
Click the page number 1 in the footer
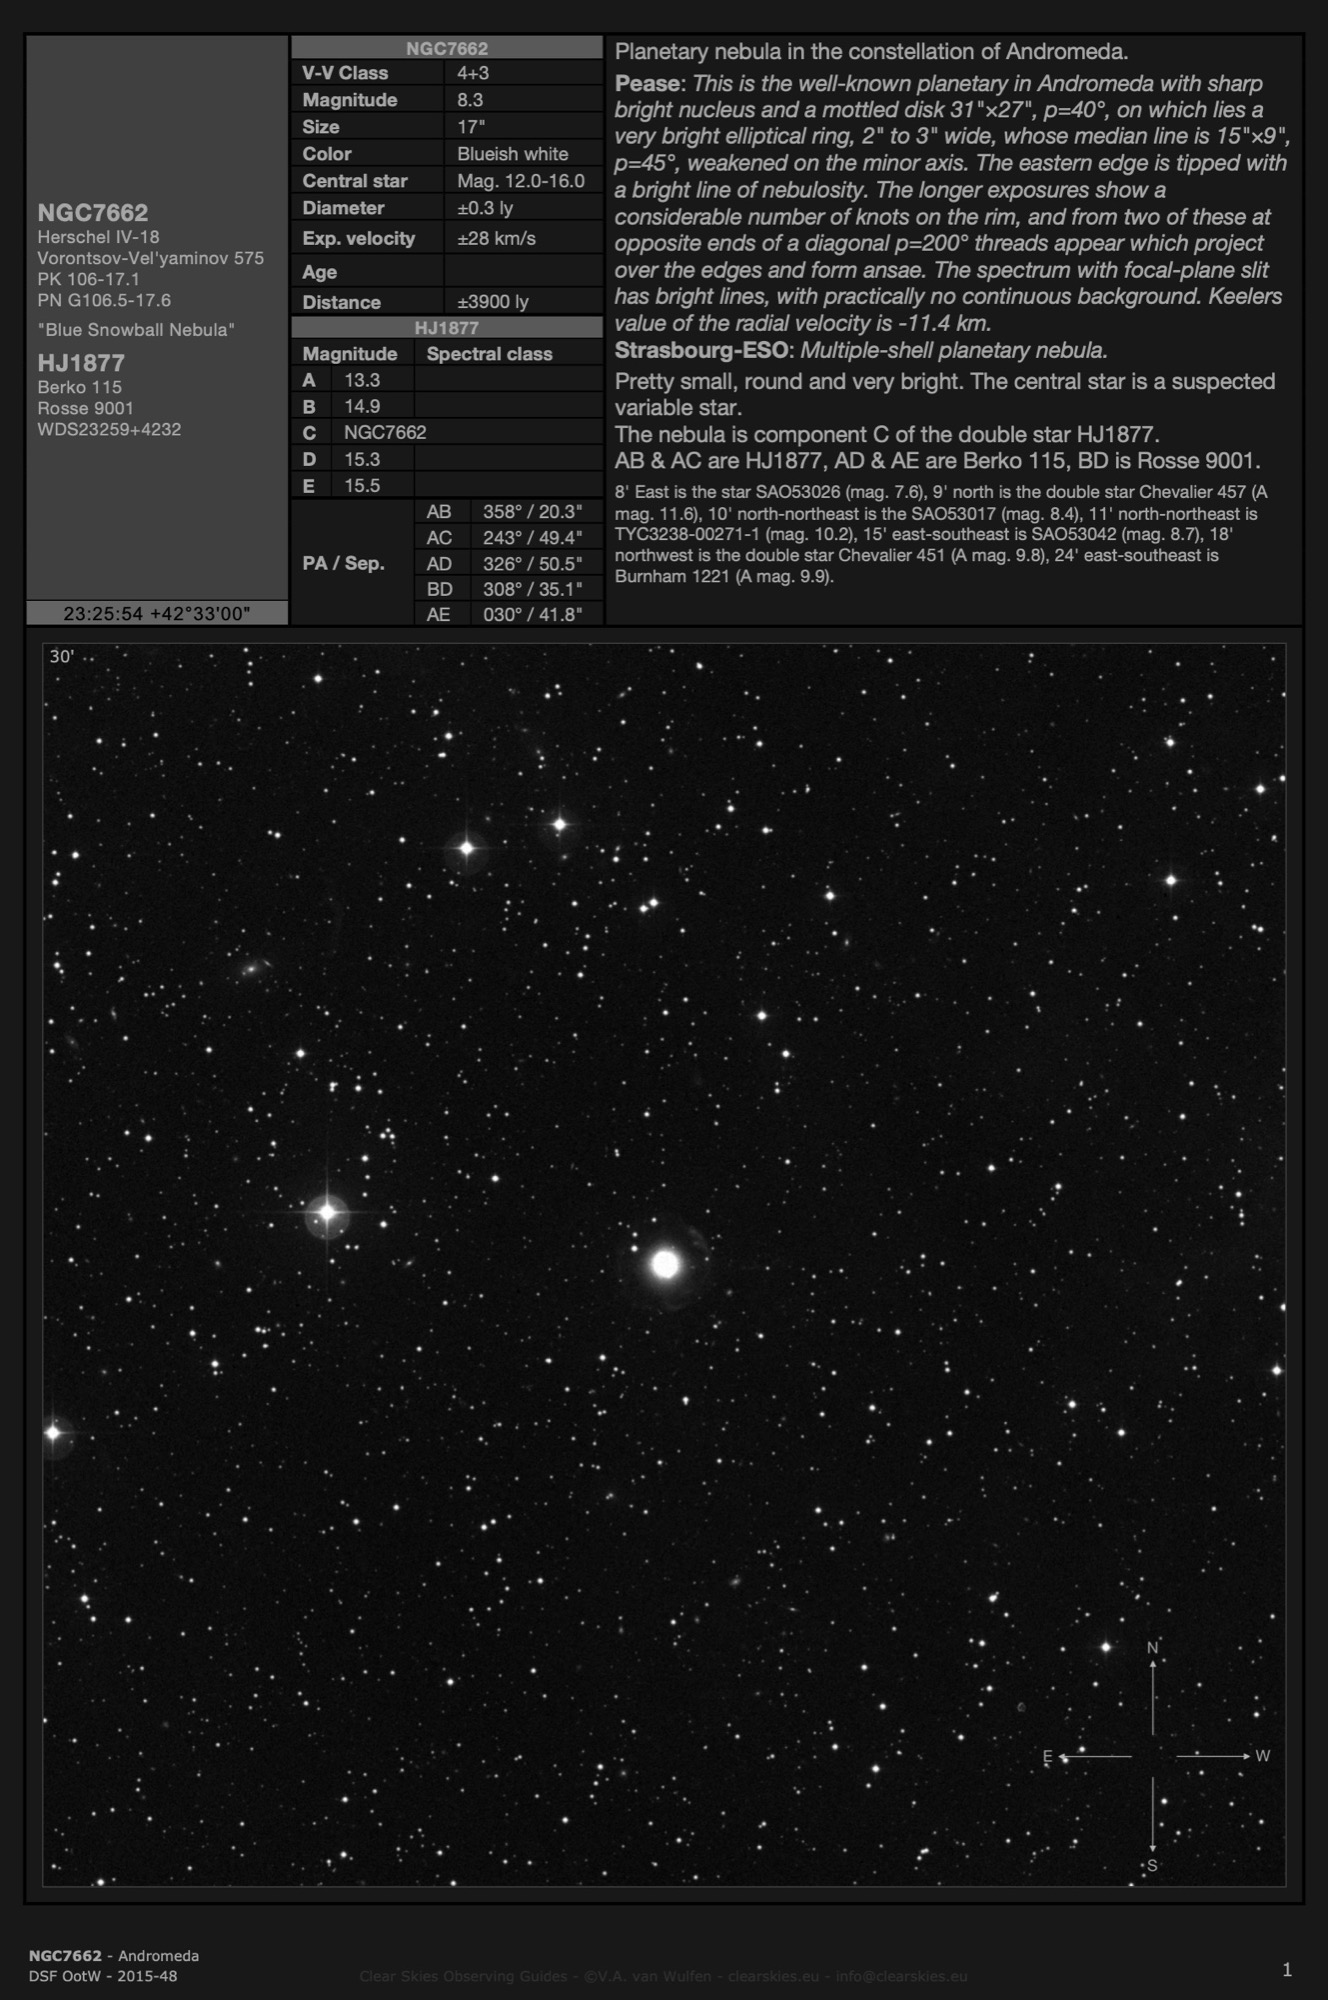click(x=1287, y=1970)
